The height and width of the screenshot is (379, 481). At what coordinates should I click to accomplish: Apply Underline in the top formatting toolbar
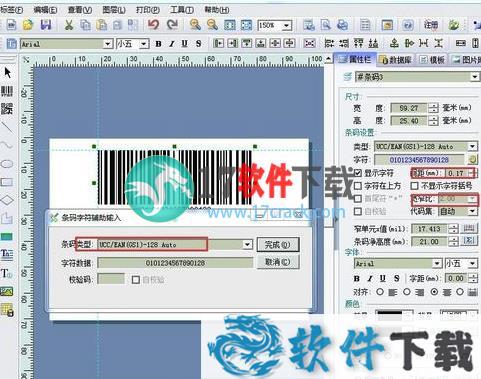(x=185, y=44)
